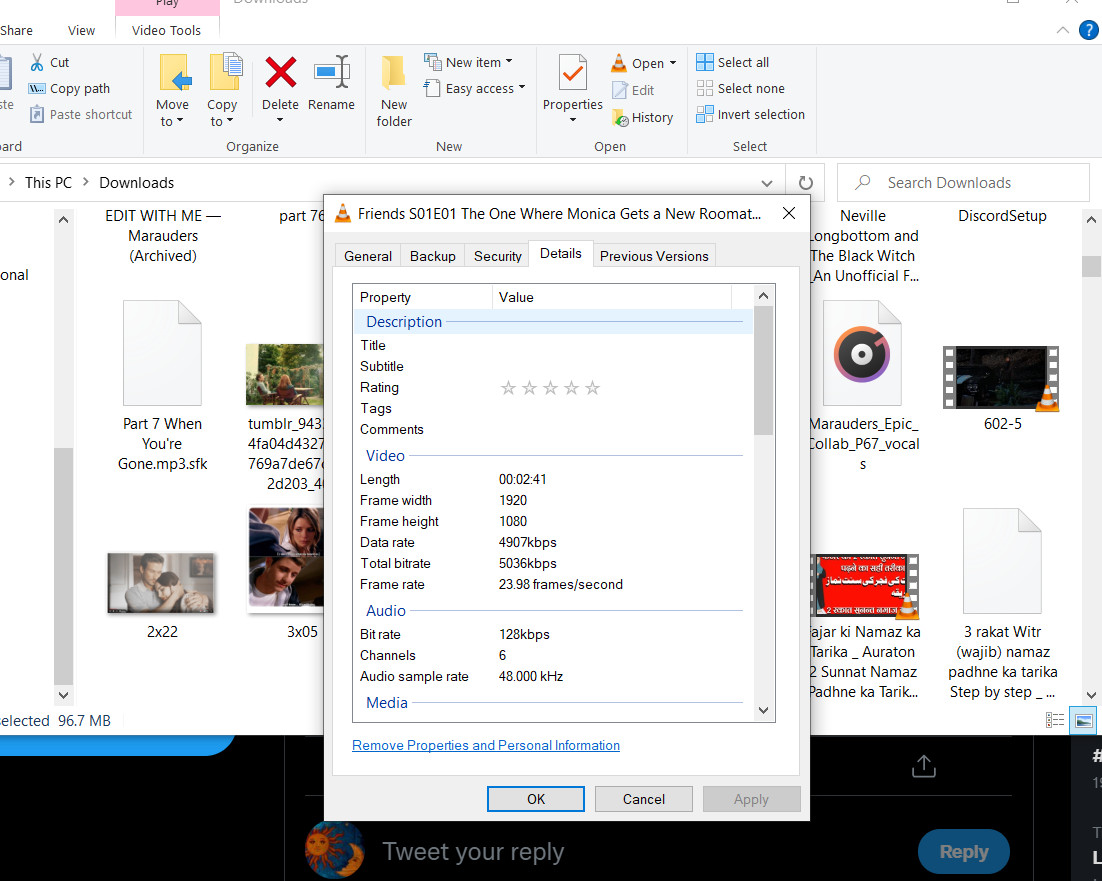The height and width of the screenshot is (881, 1102).
Task: Create a New folder from ribbon
Action: click(x=394, y=91)
